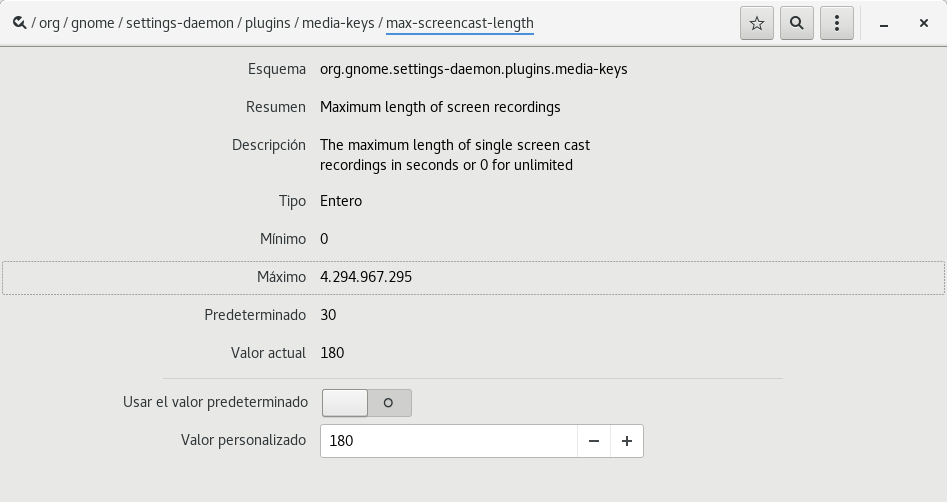Click the 'Valor actual' value 180
This screenshot has width=947, height=502.
[332, 353]
